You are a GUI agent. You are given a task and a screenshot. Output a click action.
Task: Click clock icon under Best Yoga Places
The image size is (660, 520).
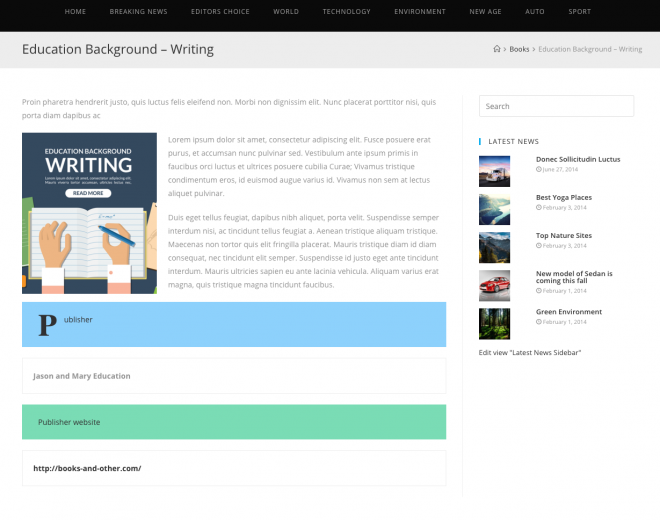pyautogui.click(x=539, y=208)
